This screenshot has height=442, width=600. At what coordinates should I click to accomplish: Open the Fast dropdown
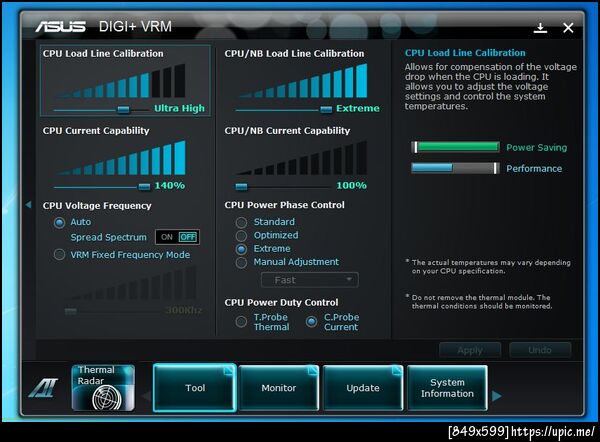coord(310,280)
